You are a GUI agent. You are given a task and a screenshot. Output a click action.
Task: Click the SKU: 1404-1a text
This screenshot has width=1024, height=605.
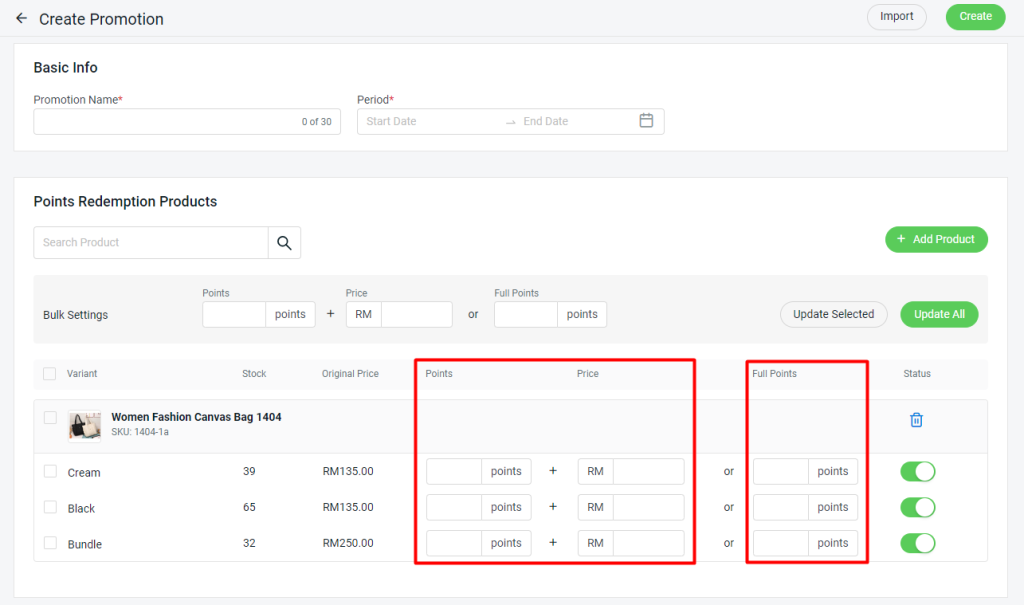140,432
